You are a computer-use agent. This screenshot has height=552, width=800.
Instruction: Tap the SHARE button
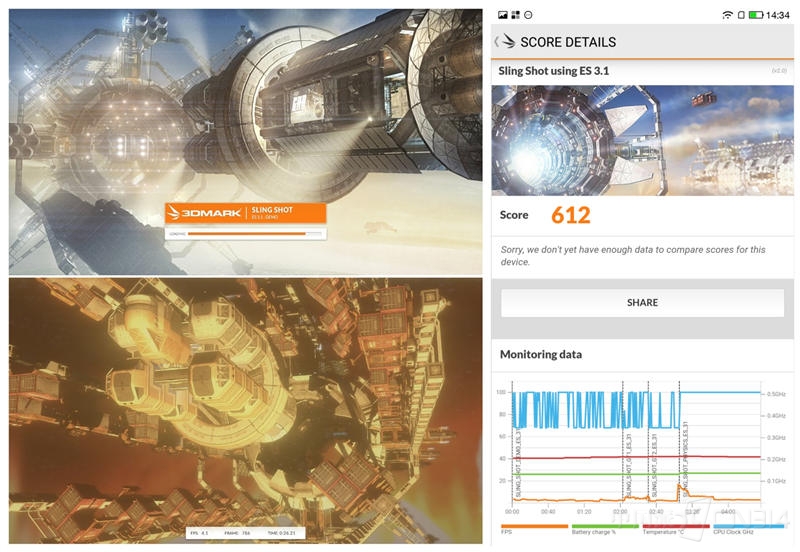(x=642, y=303)
